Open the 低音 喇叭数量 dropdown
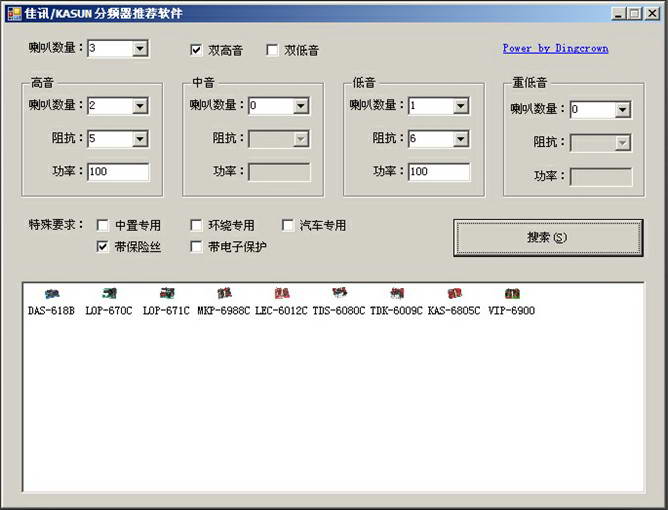The height and width of the screenshot is (510, 668). [x=460, y=106]
